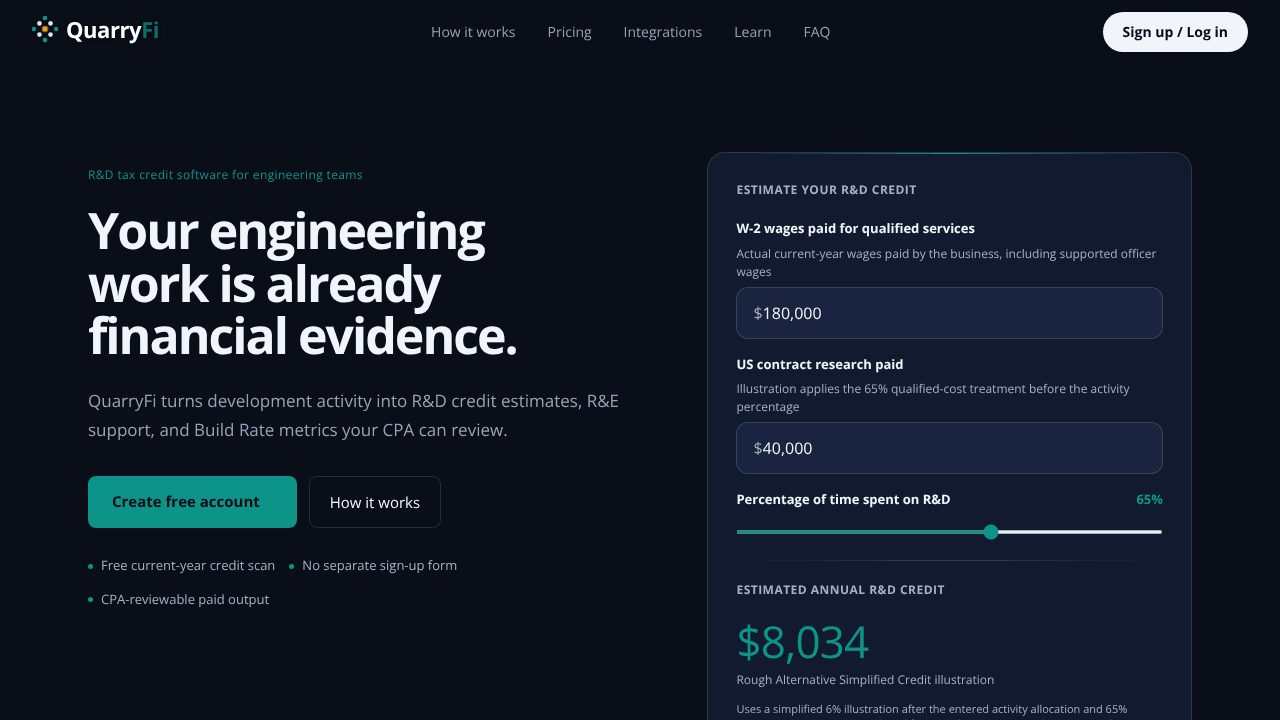
Task: Click 'W-2 wages paid for qualified services' label
Action: point(855,228)
